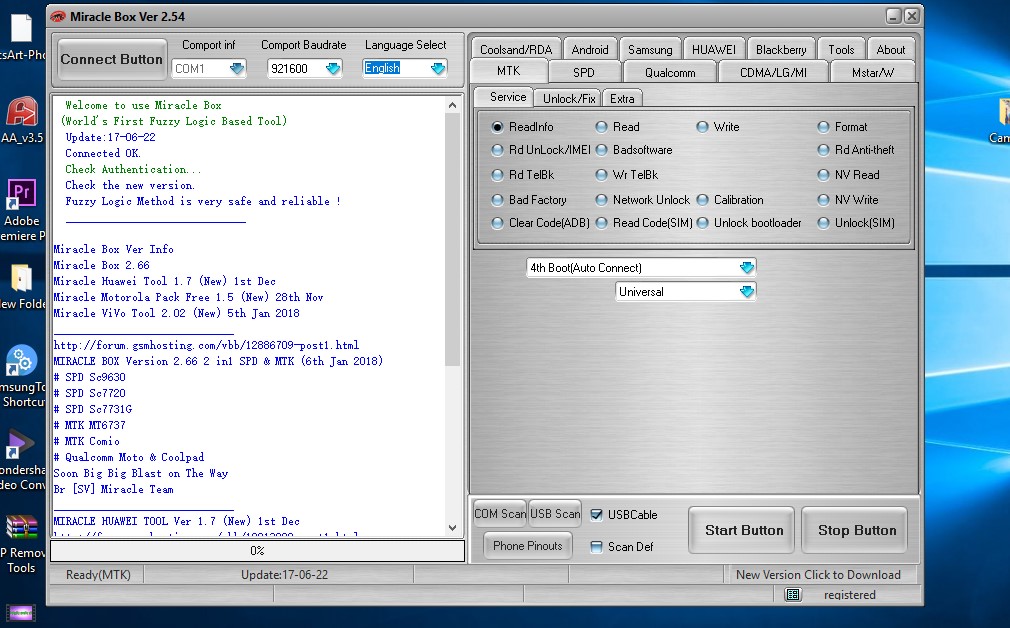The width and height of the screenshot is (1010, 628).
Task: Click the gsmhosting forum URL in the log
Action: [206, 345]
